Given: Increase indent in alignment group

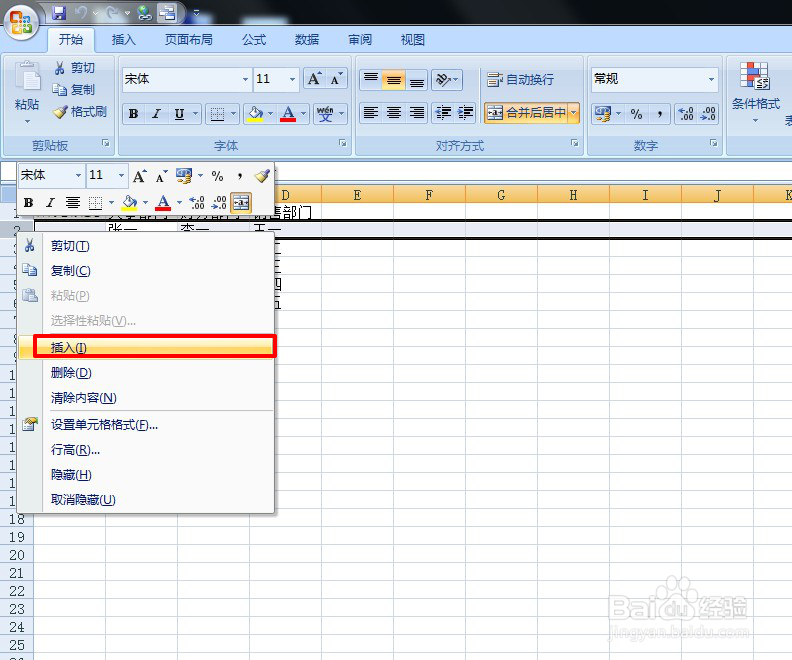Looking at the screenshot, I should pos(465,113).
